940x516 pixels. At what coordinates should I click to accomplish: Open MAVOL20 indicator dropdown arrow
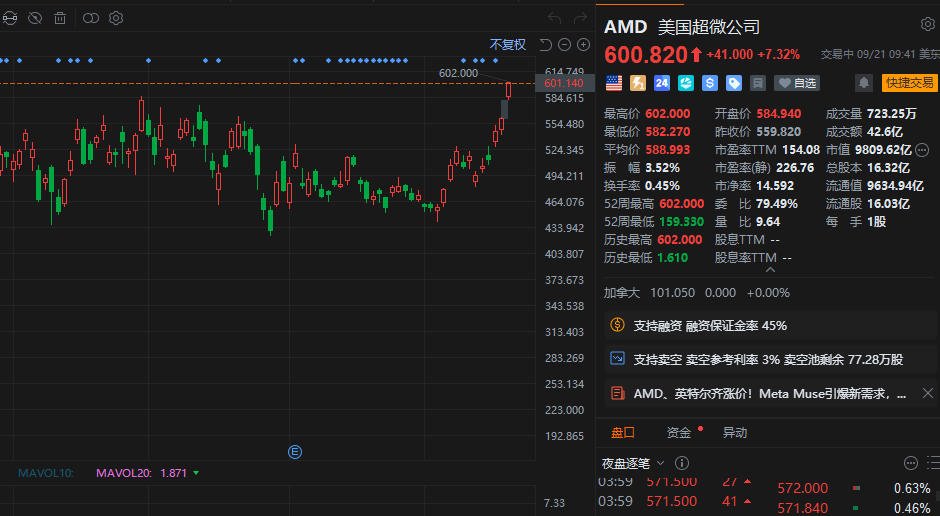(196, 473)
